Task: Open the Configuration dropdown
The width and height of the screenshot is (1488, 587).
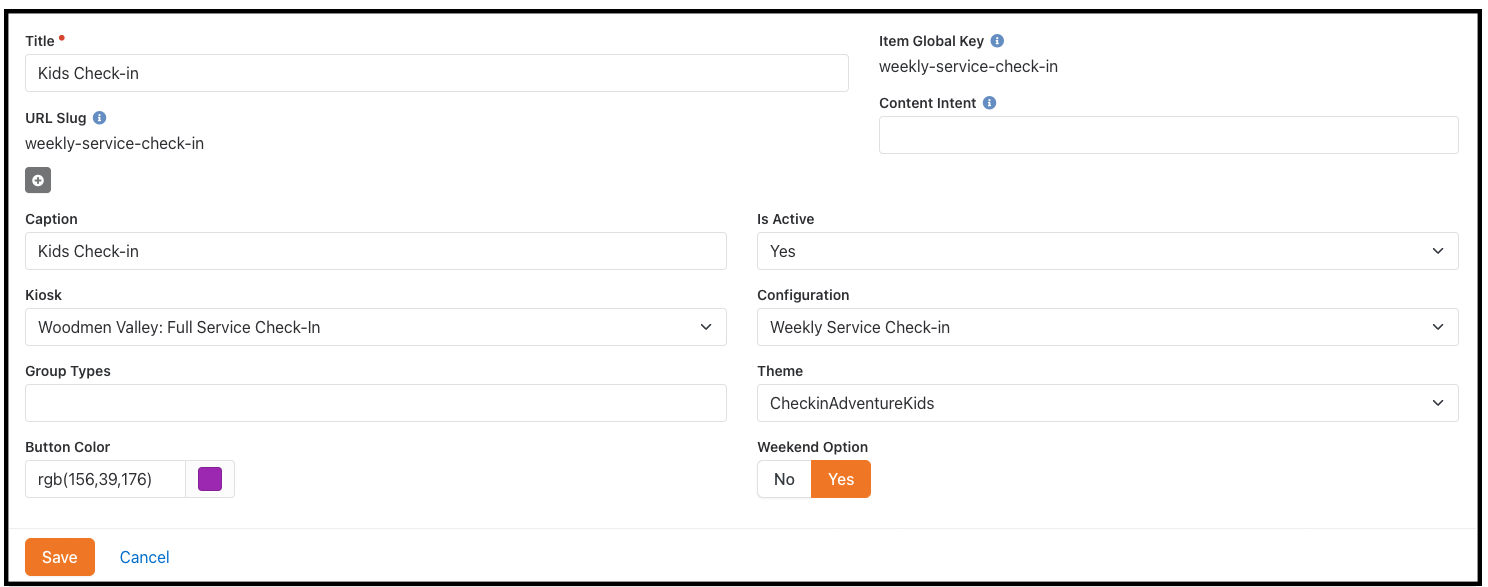Action: click(x=1107, y=327)
